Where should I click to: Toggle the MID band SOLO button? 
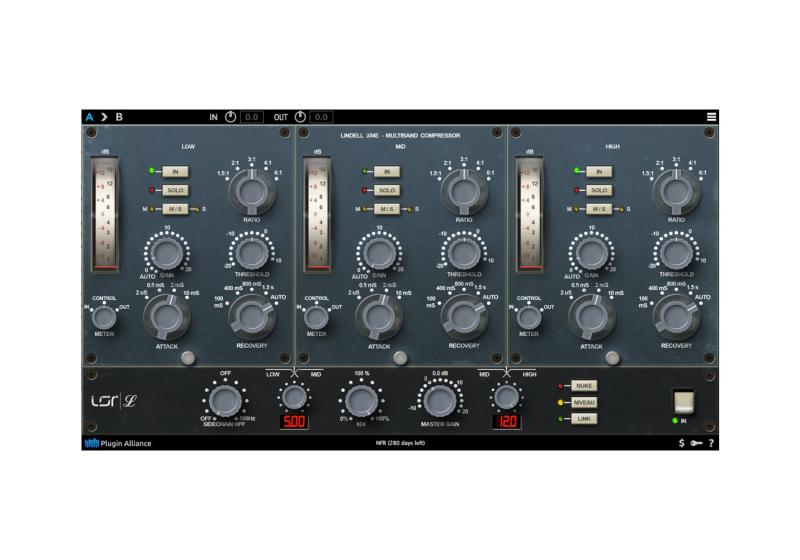pos(387,190)
